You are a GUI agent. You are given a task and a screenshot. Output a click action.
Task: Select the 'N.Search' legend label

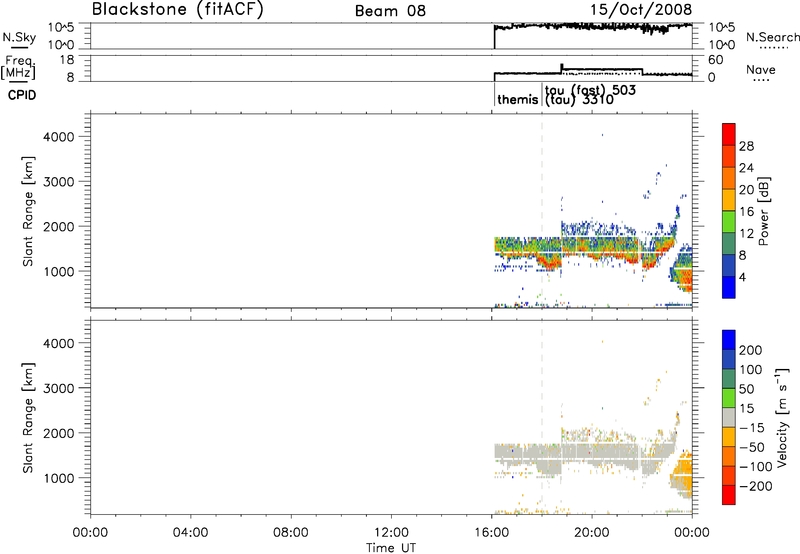tap(773, 37)
